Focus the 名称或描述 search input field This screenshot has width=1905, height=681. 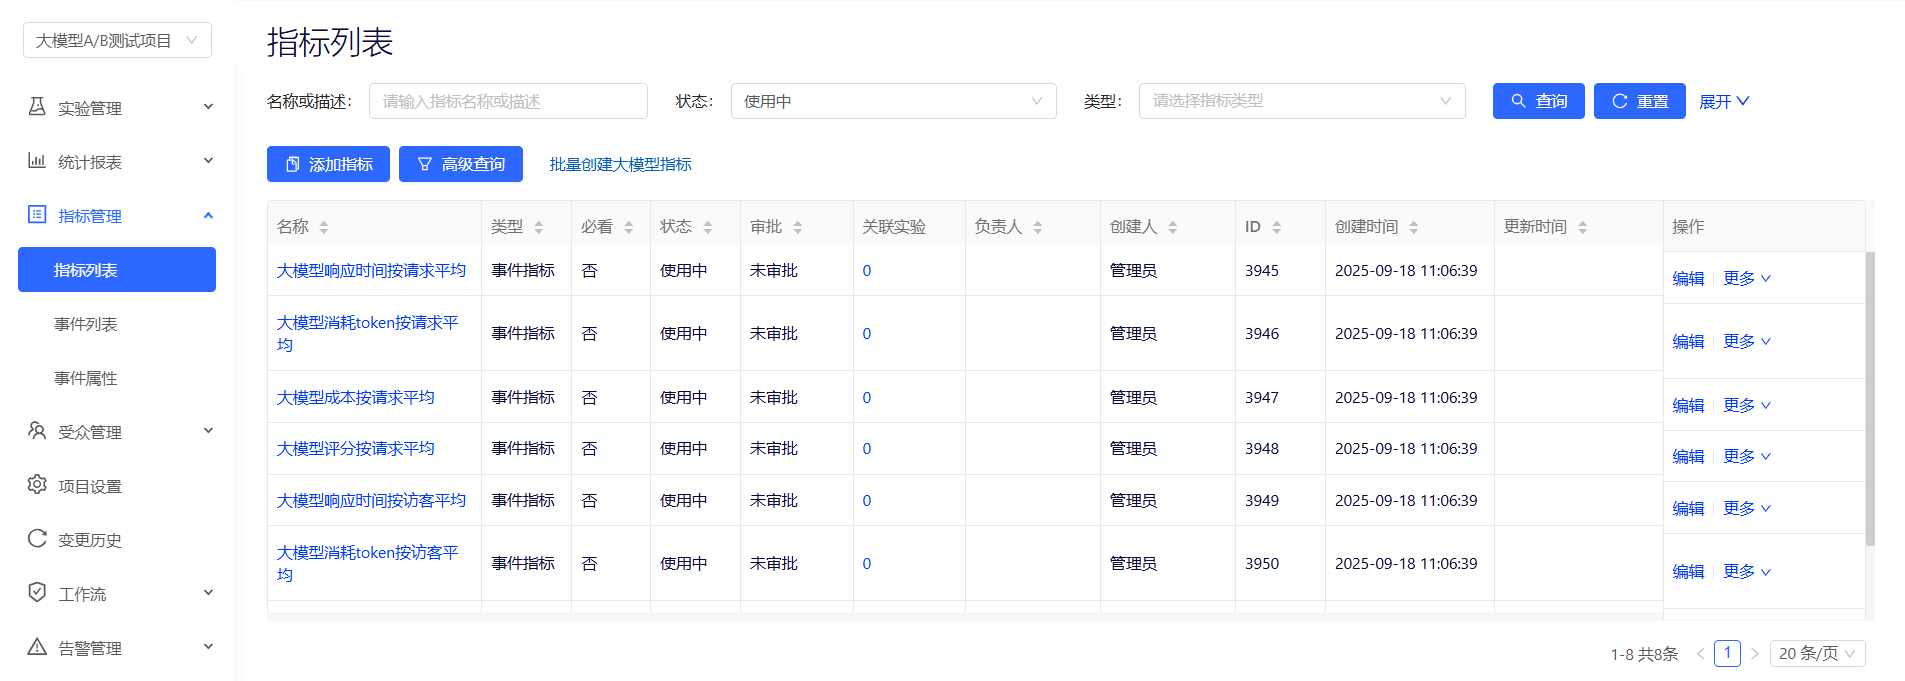click(508, 101)
